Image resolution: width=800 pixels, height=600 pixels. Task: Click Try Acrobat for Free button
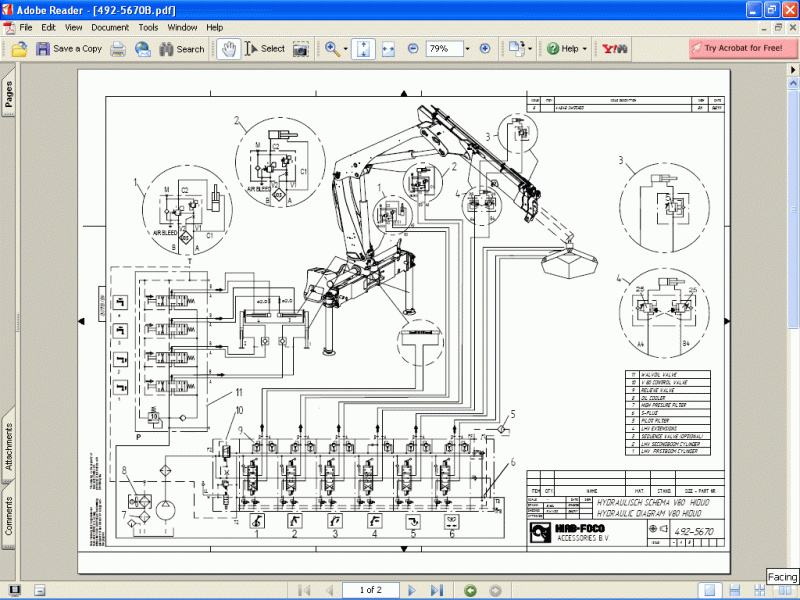735,48
